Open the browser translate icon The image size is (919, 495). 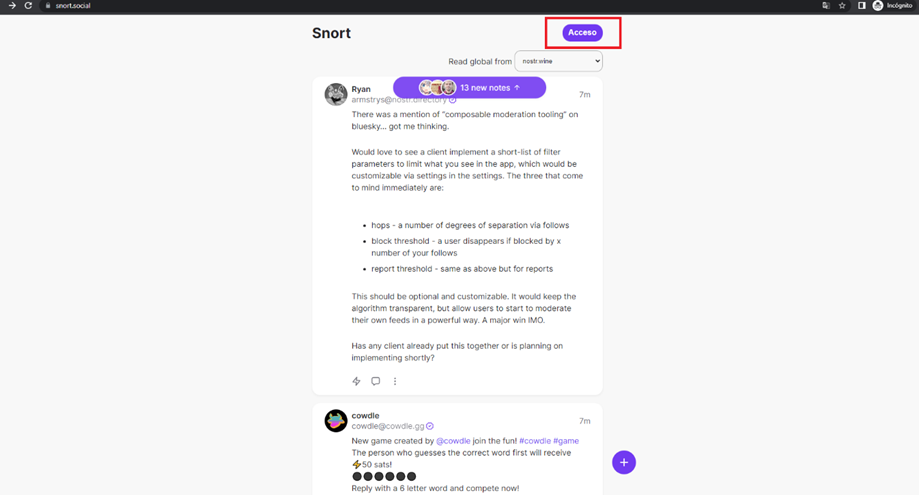click(x=826, y=5)
